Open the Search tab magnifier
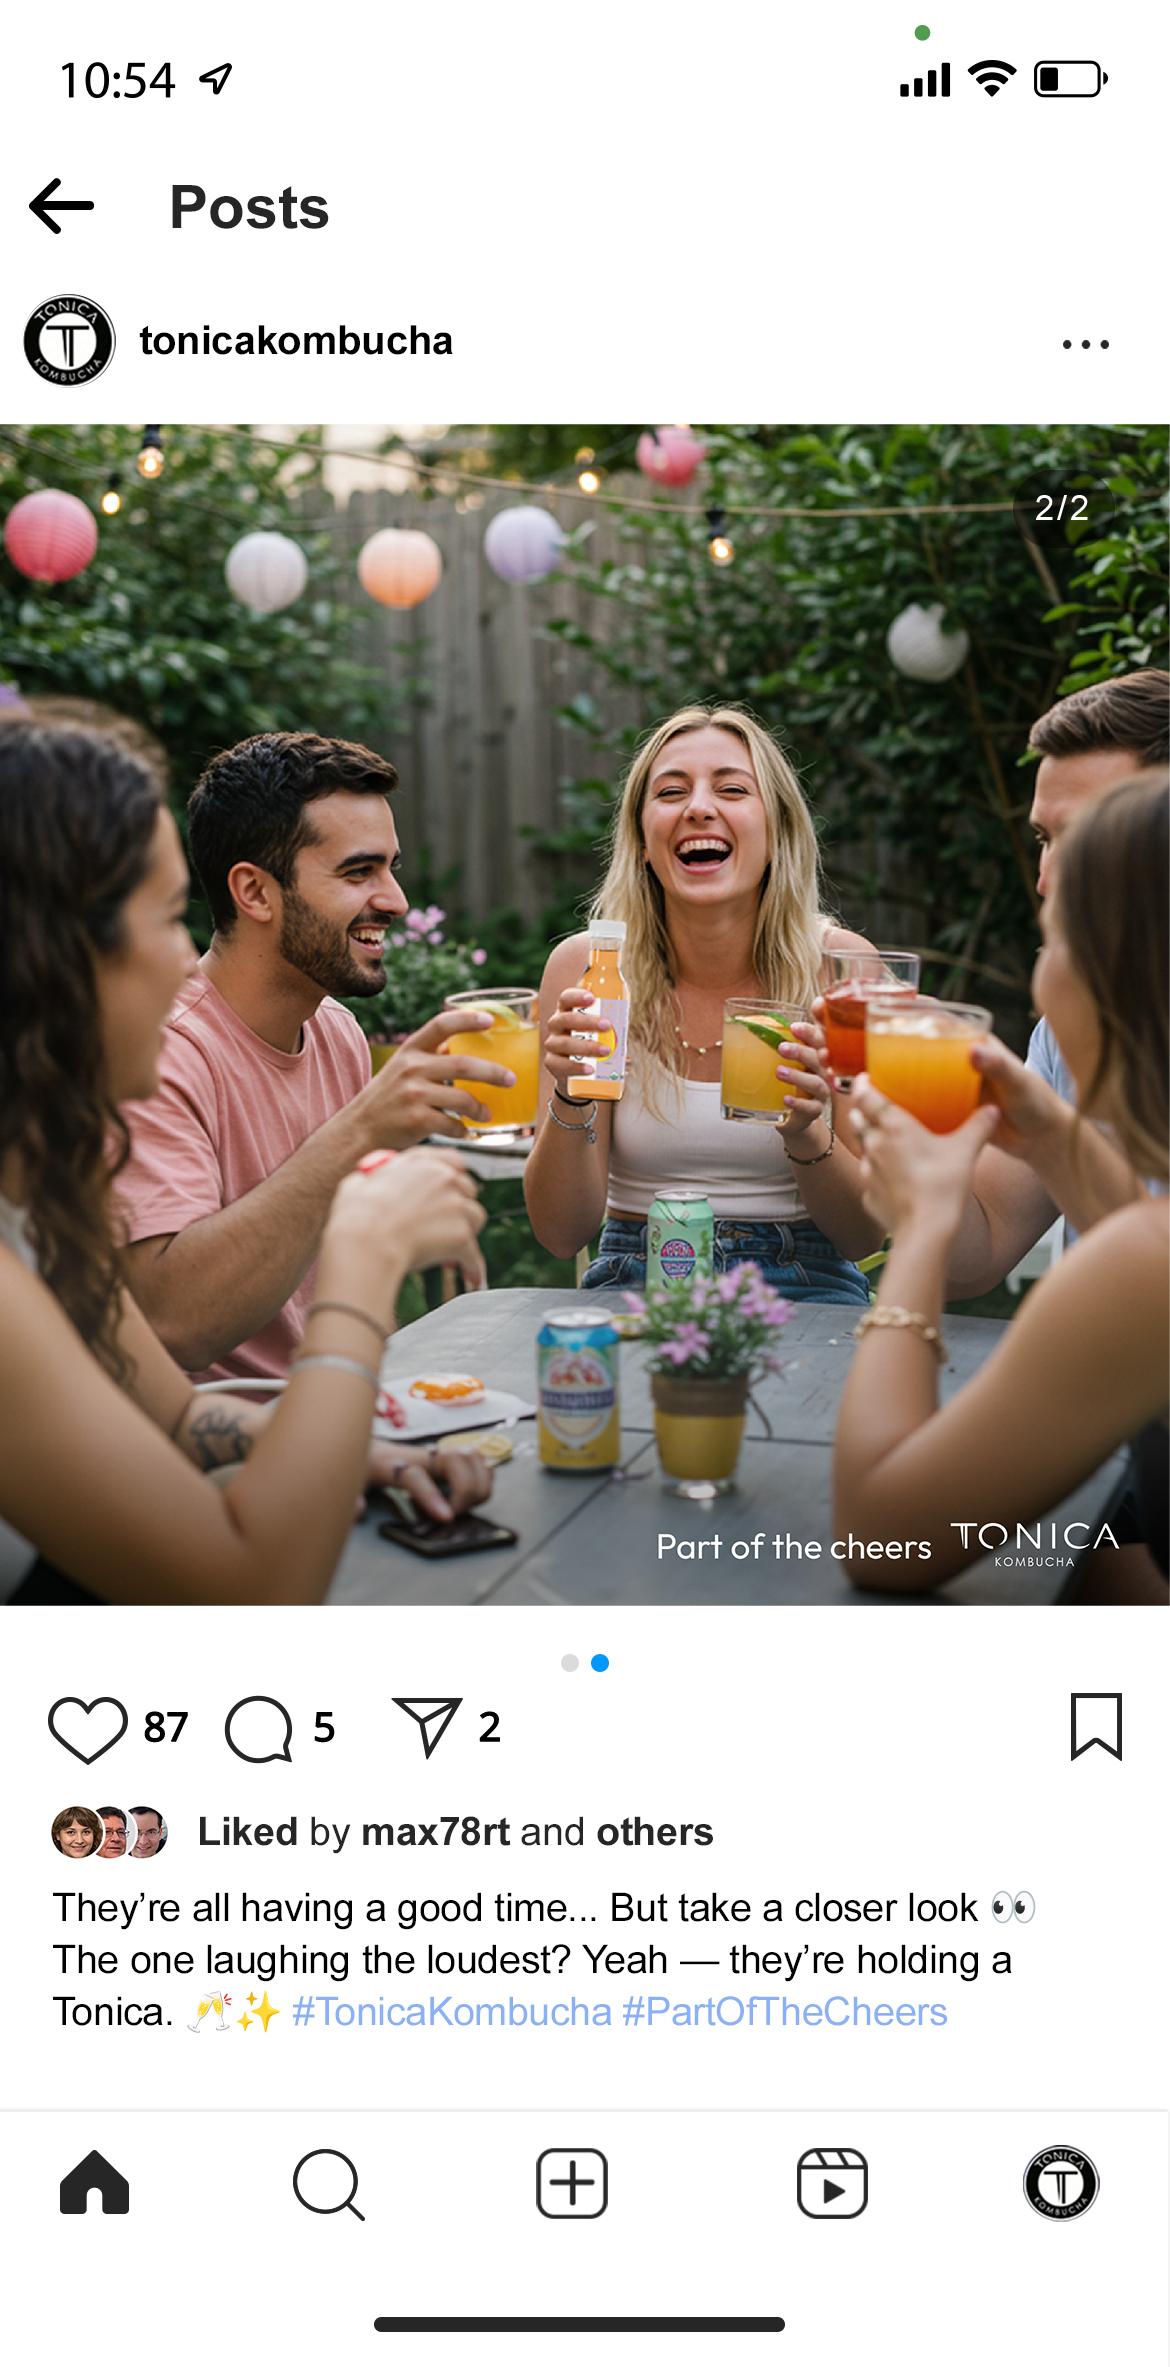This screenshot has width=1170, height=2367. pos(329,2184)
